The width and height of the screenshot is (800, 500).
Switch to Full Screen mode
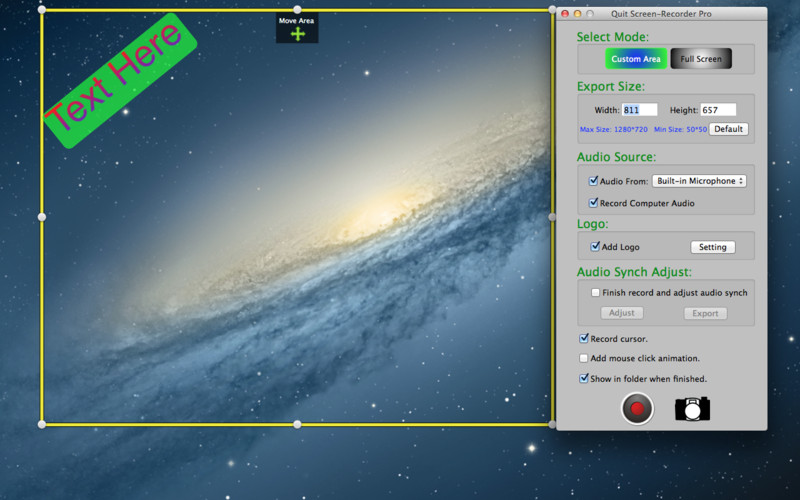tap(701, 59)
